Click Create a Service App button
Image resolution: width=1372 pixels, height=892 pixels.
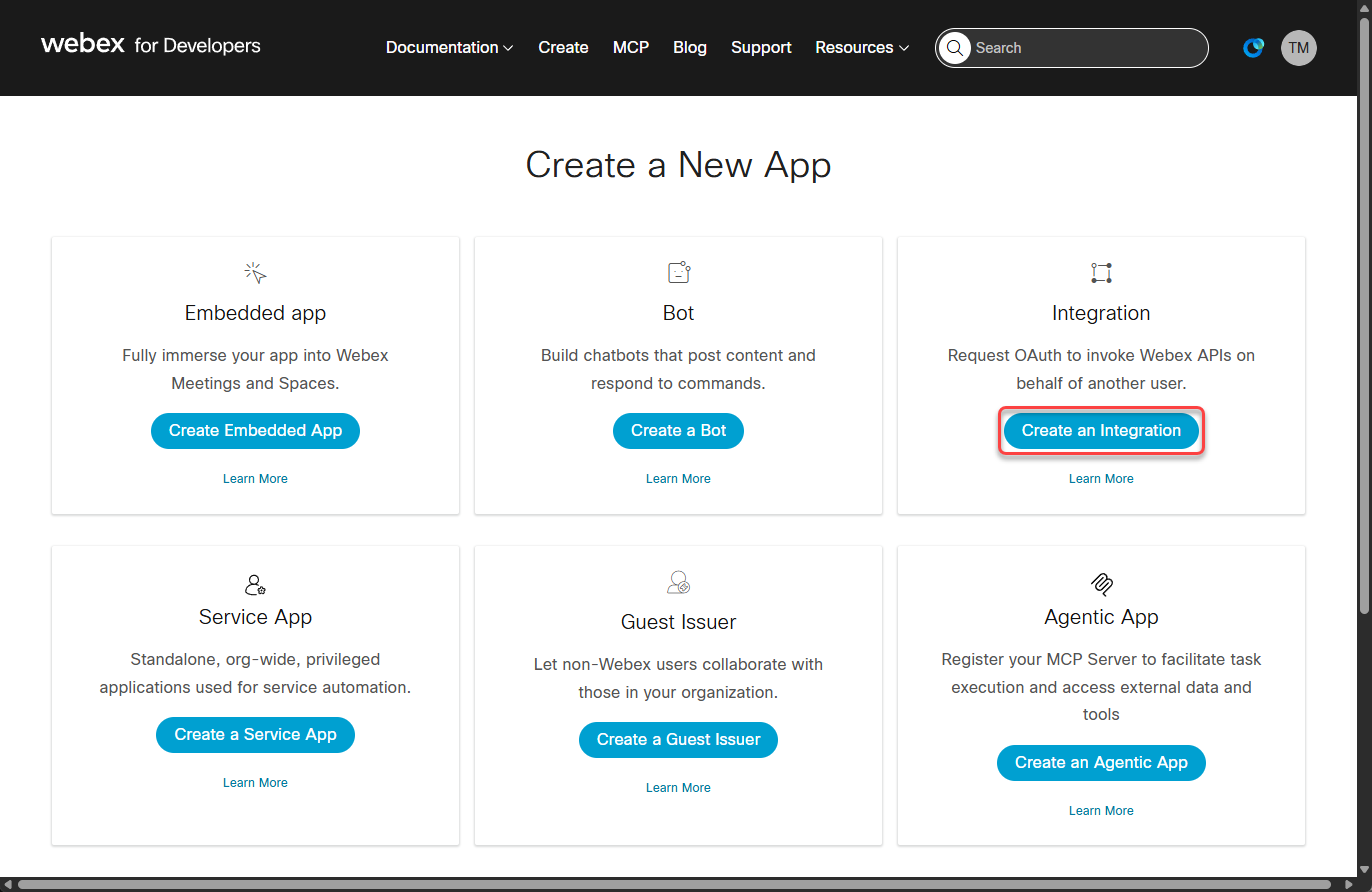[255, 734]
